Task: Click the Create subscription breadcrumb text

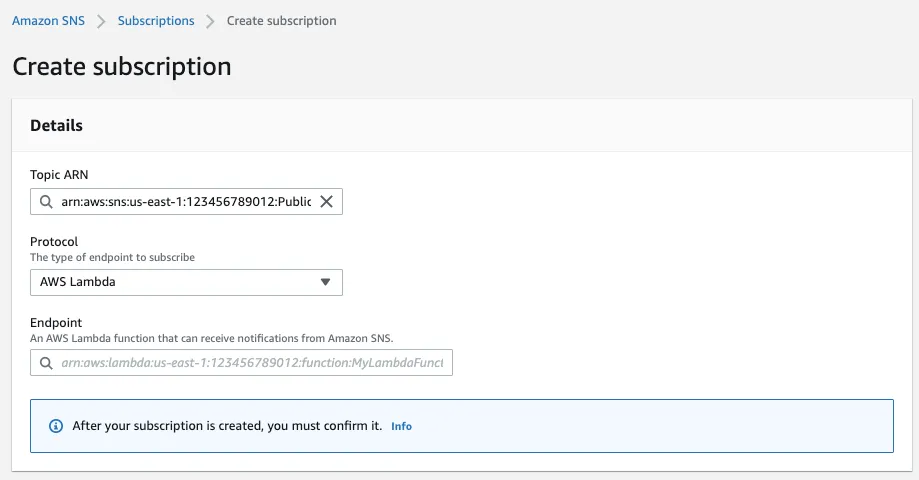Action: point(281,21)
